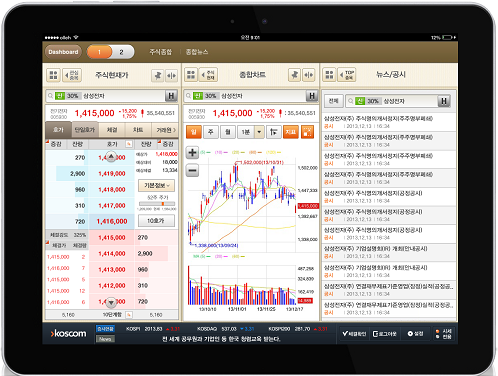498x376 pixels.
Task: Click magnifier icon in 뉴스/공시 search bar
Action: (351, 101)
